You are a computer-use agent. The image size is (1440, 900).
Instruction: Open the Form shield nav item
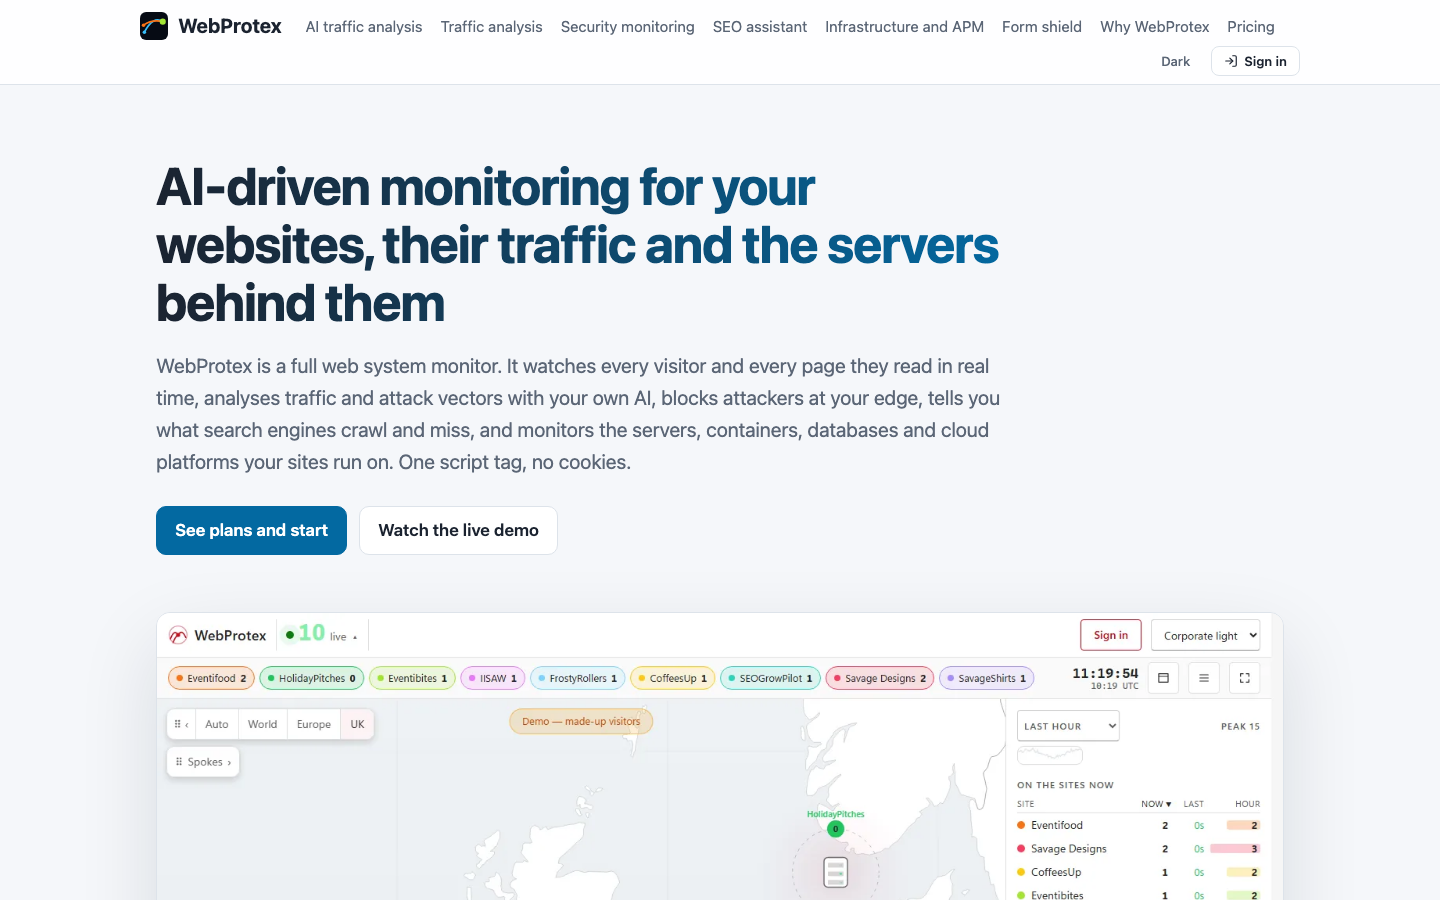pyautogui.click(x=1042, y=27)
